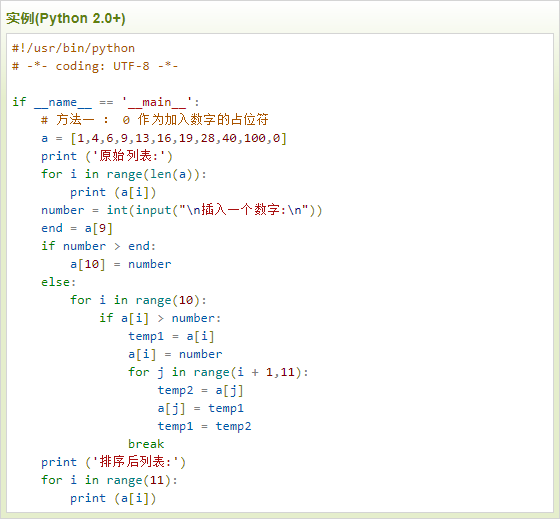
Task: Click the coding: UTF-8 comment line
Action: click(x=95, y=66)
